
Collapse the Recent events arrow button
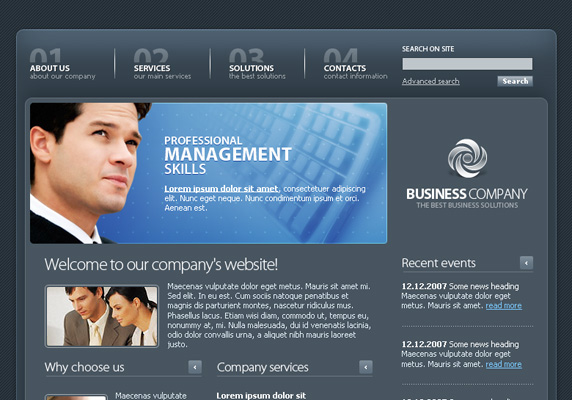coord(526,263)
